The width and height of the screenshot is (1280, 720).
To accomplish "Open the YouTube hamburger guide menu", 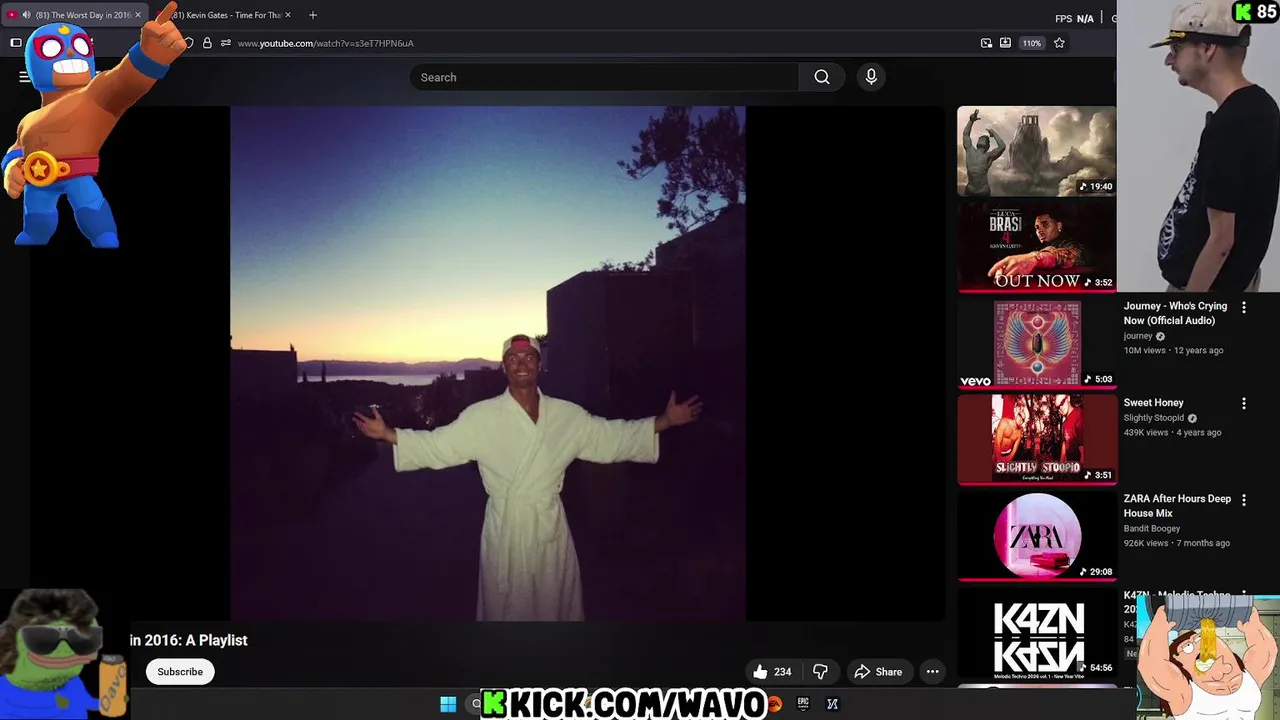I will pyautogui.click(x=25, y=77).
